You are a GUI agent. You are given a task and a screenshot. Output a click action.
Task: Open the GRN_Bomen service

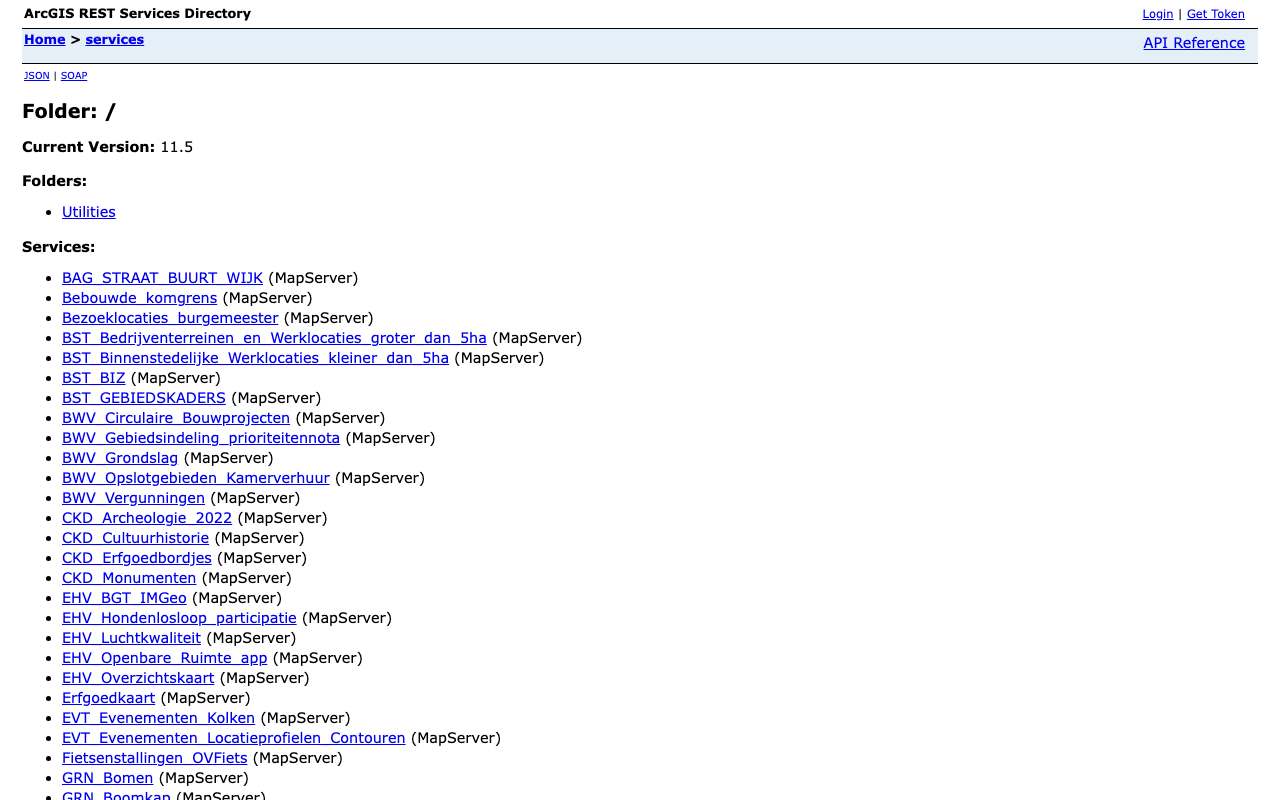(108, 778)
